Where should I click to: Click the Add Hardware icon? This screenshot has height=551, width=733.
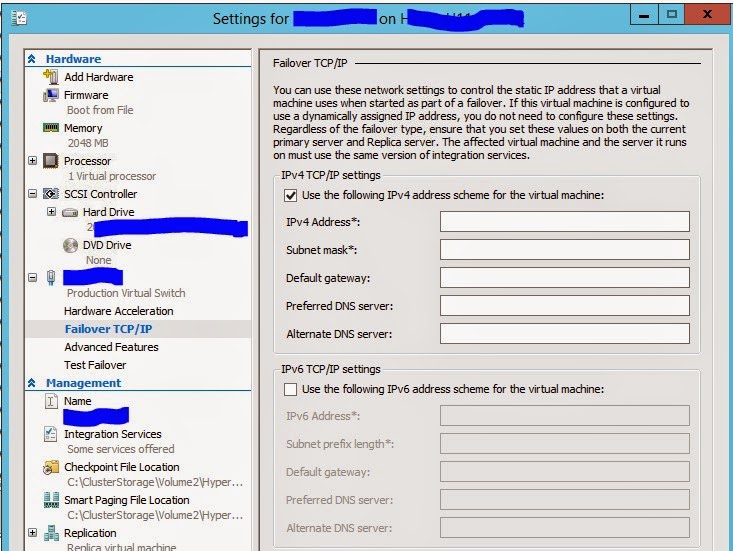tap(51, 77)
